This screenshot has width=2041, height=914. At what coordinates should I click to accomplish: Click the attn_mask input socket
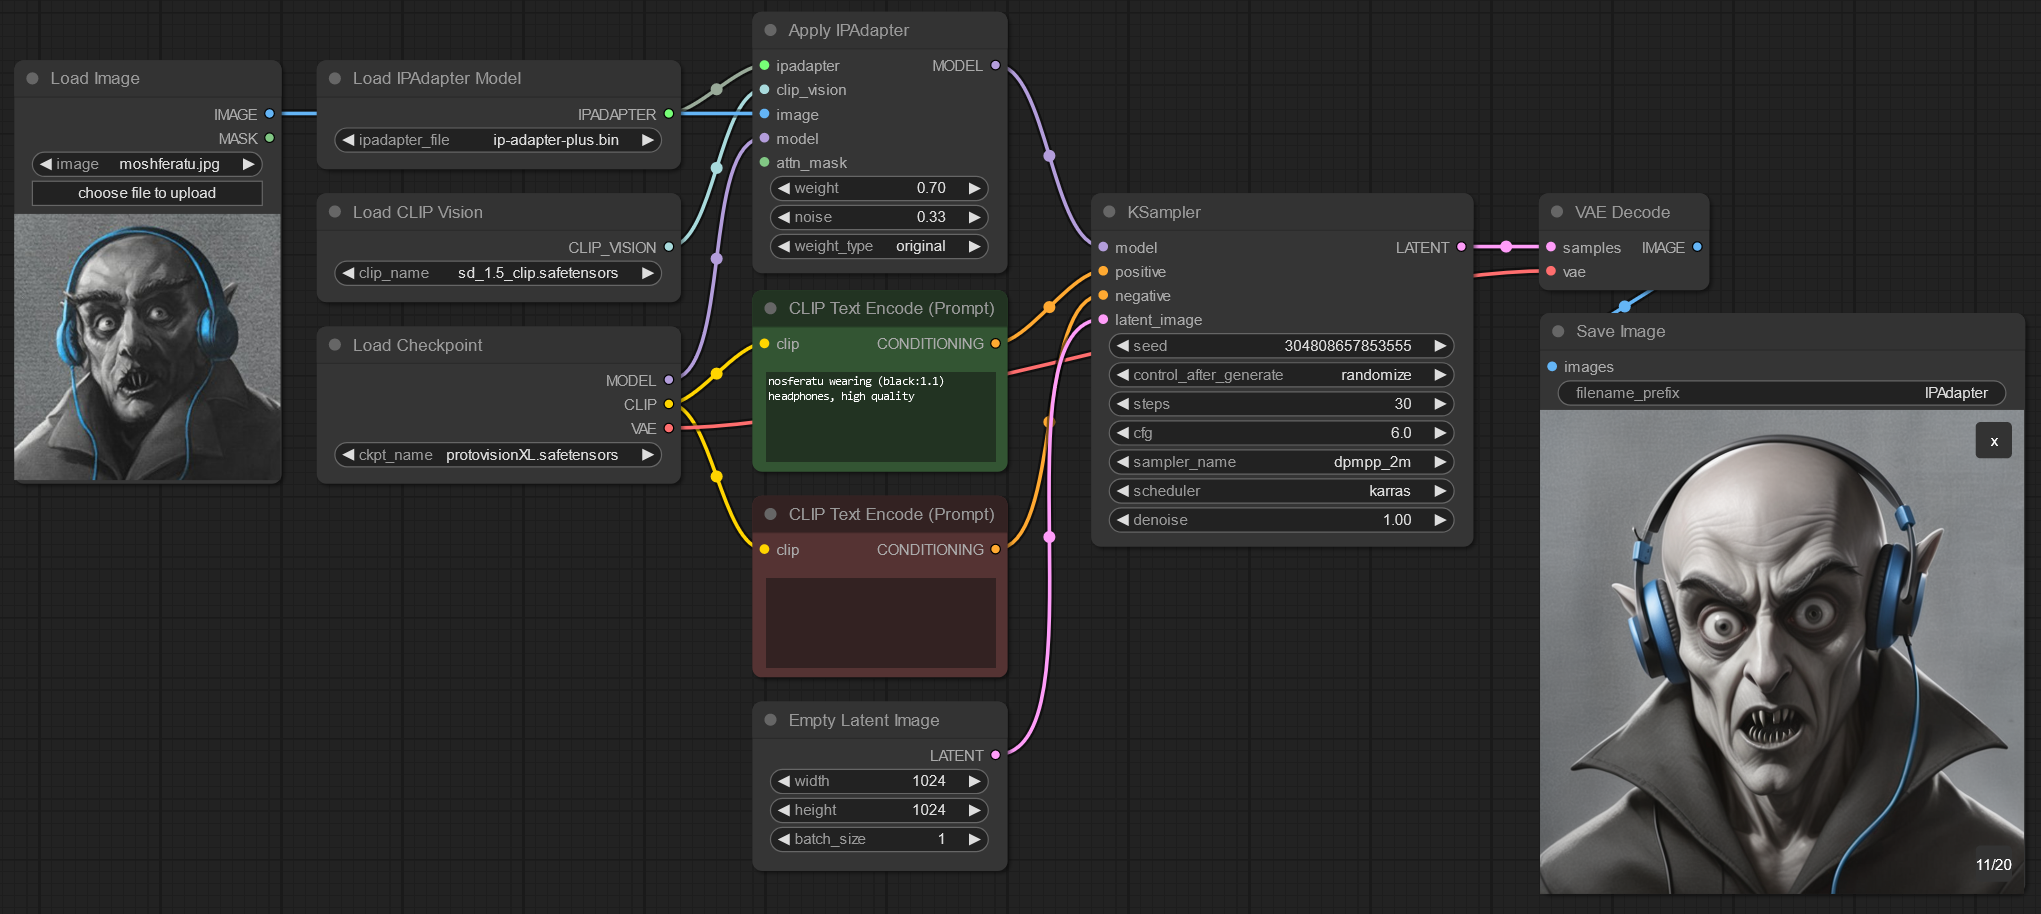765,162
